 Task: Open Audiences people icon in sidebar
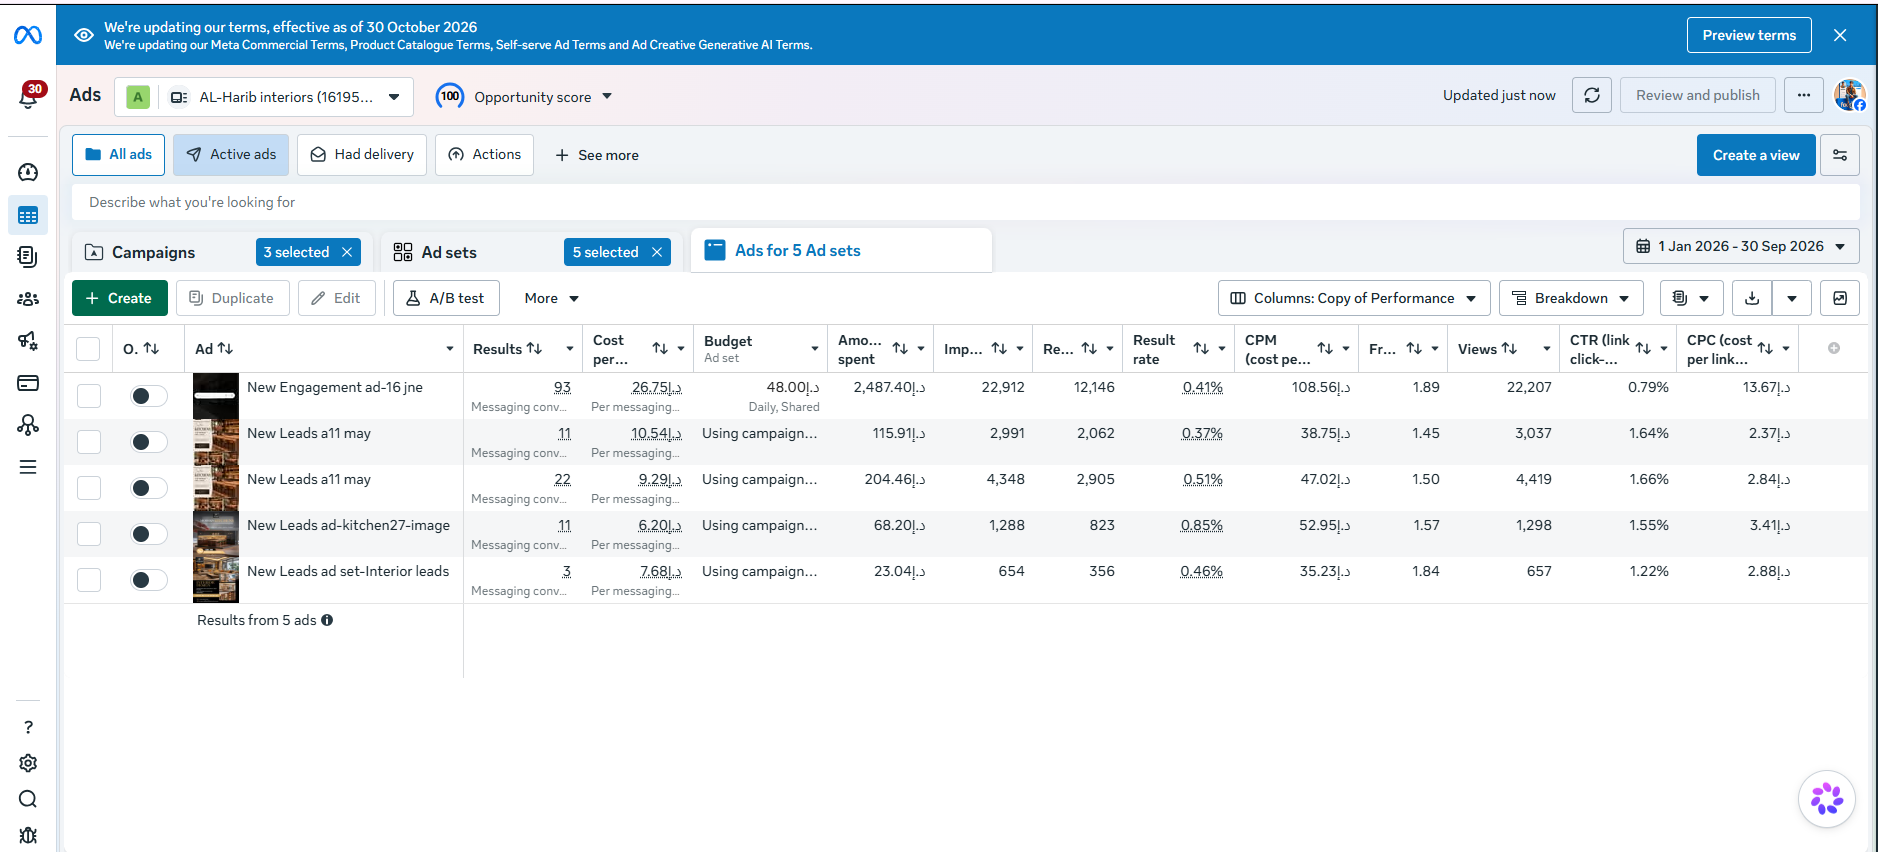[x=28, y=299]
